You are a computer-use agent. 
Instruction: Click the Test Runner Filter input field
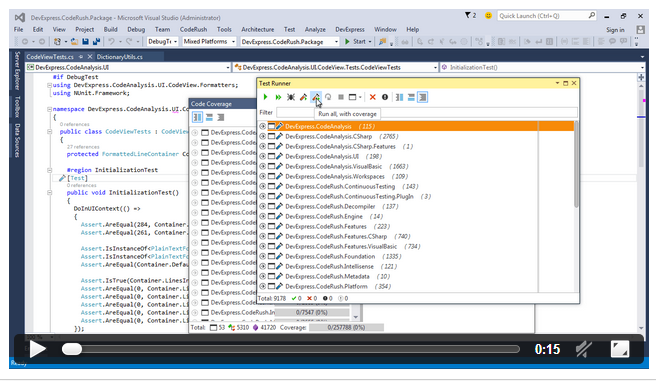pos(427,112)
